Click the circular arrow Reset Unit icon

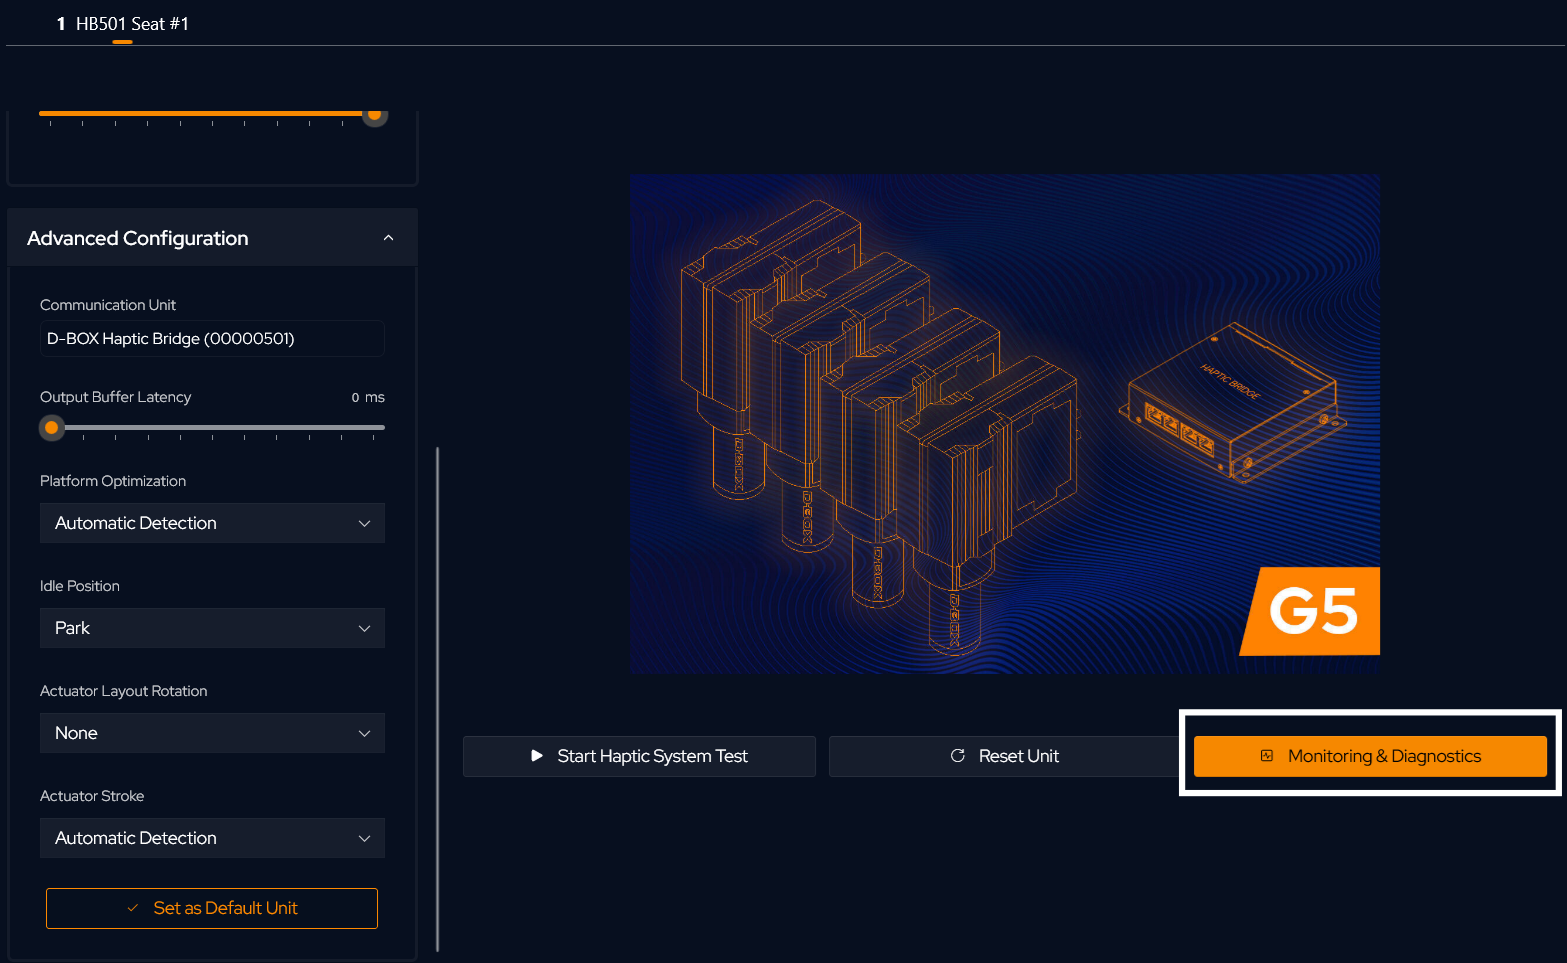click(957, 756)
